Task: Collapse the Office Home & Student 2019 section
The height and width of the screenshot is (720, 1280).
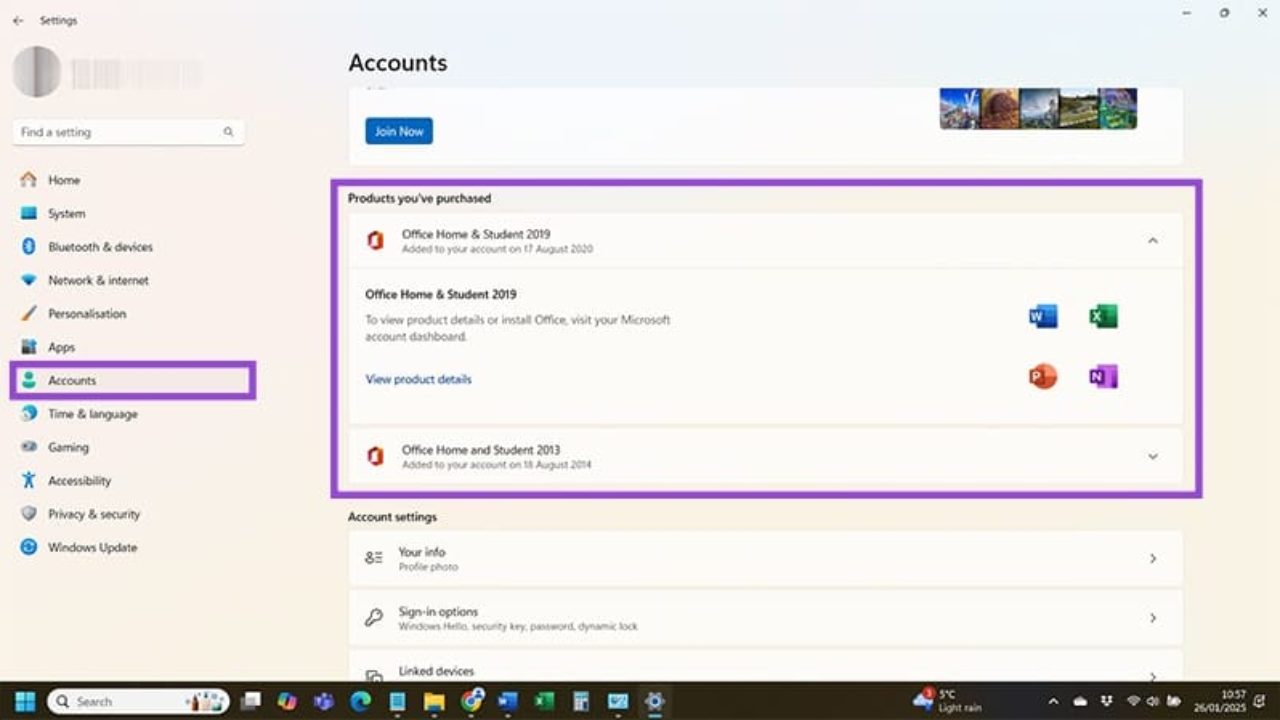Action: pos(1152,241)
